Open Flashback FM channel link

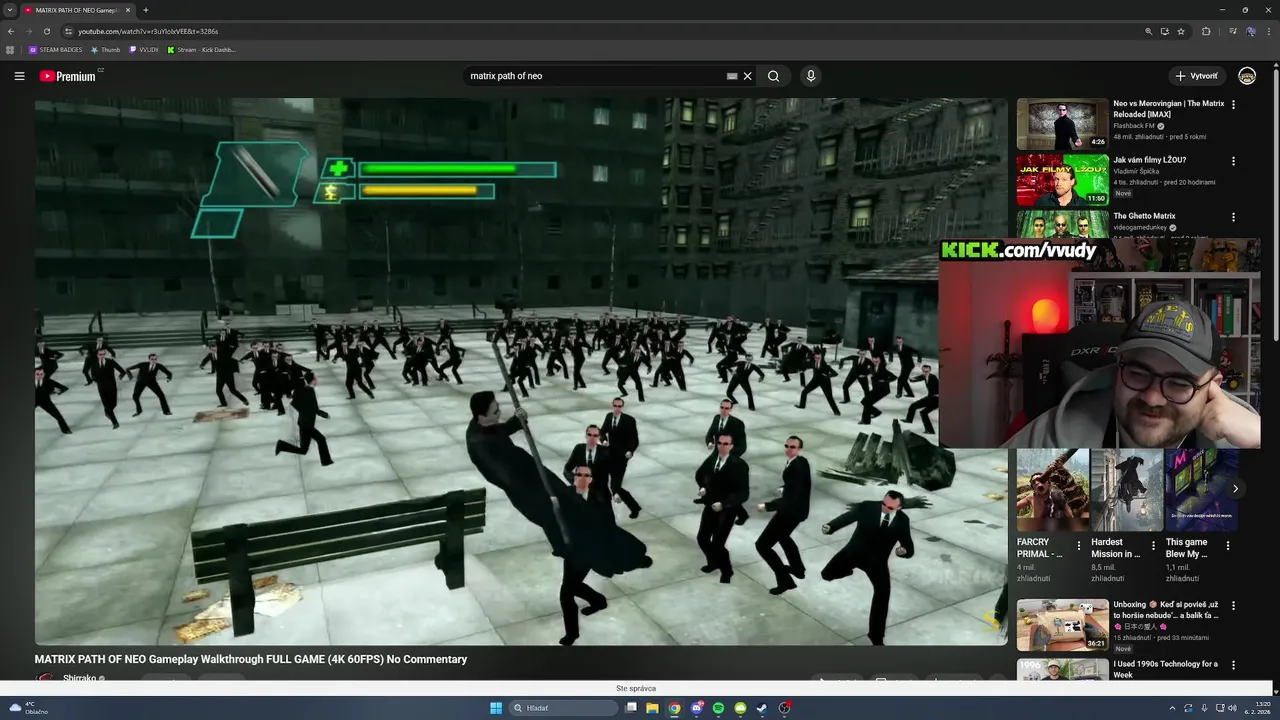coord(1134,126)
